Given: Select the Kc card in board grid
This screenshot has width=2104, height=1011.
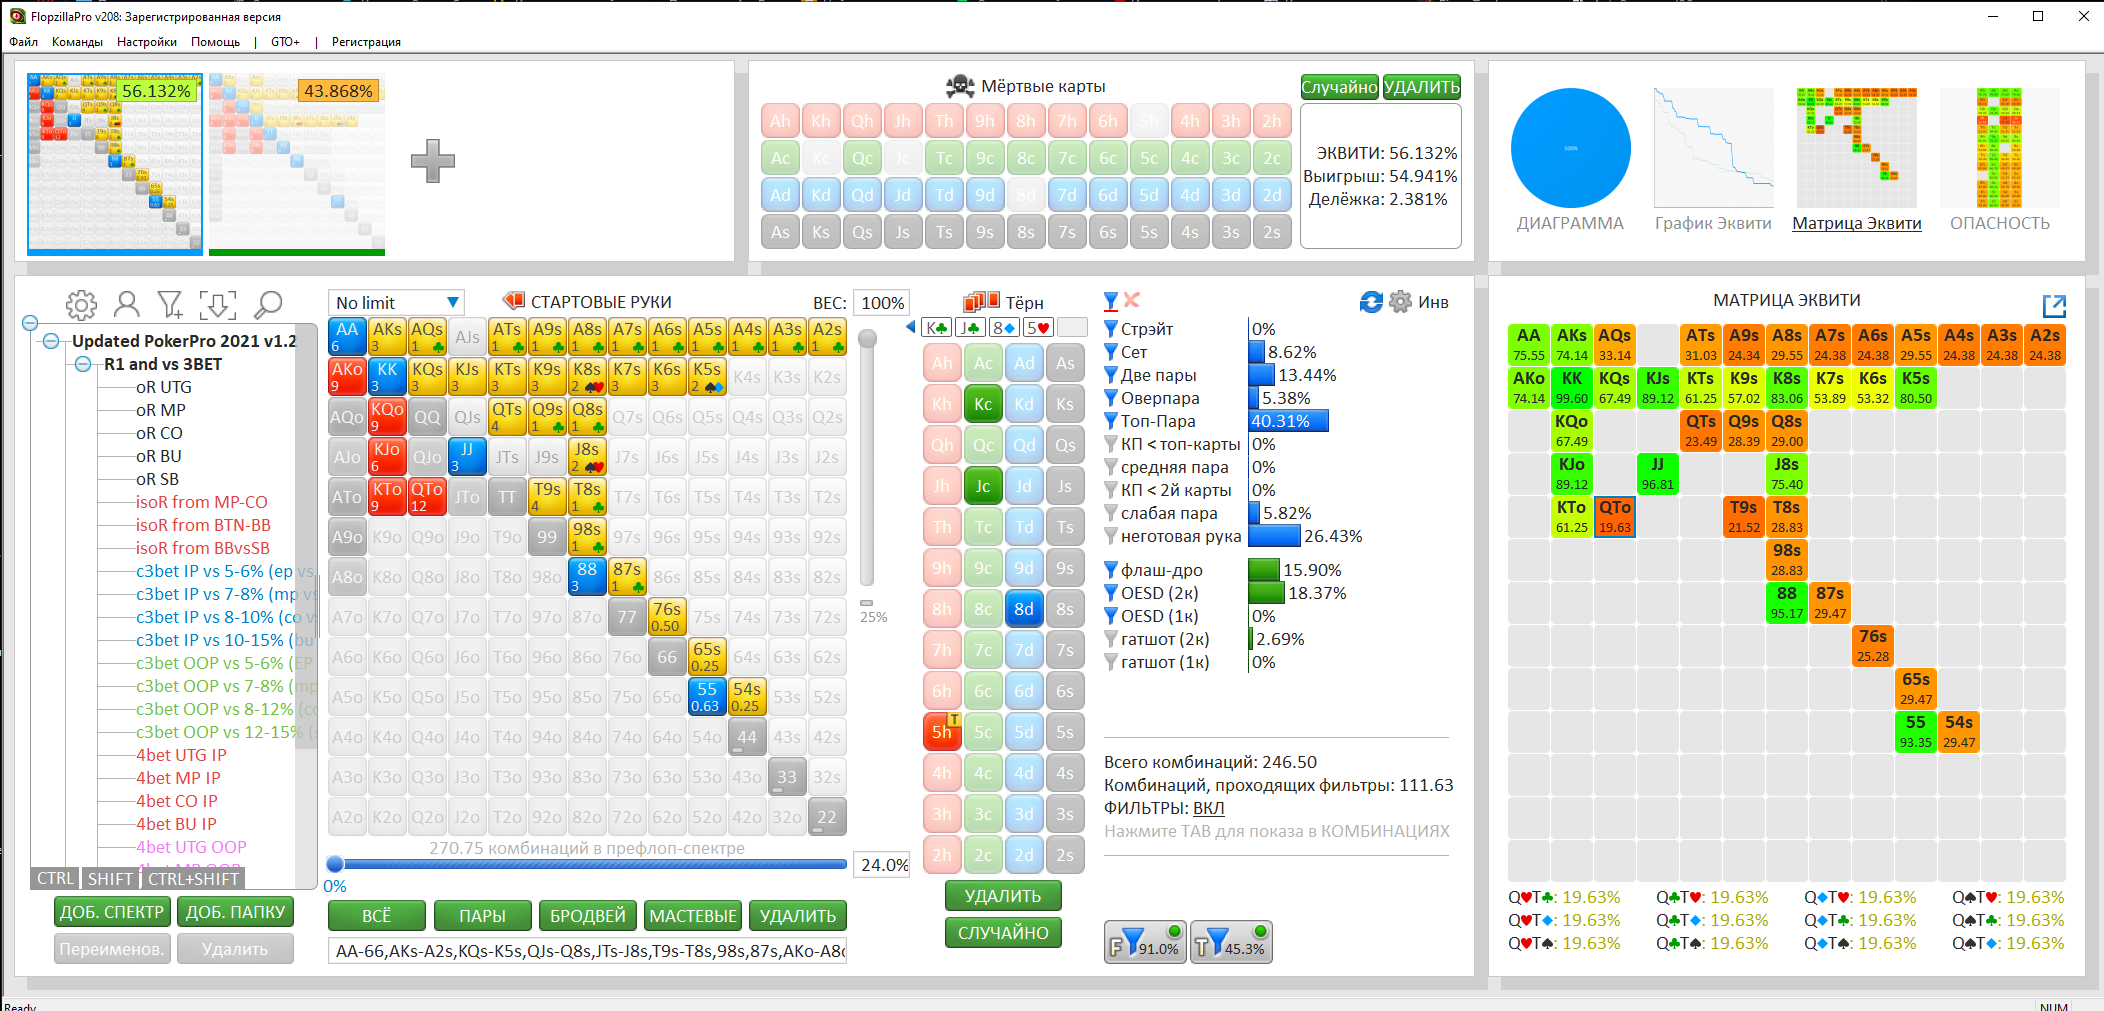Looking at the screenshot, I should coord(984,404).
